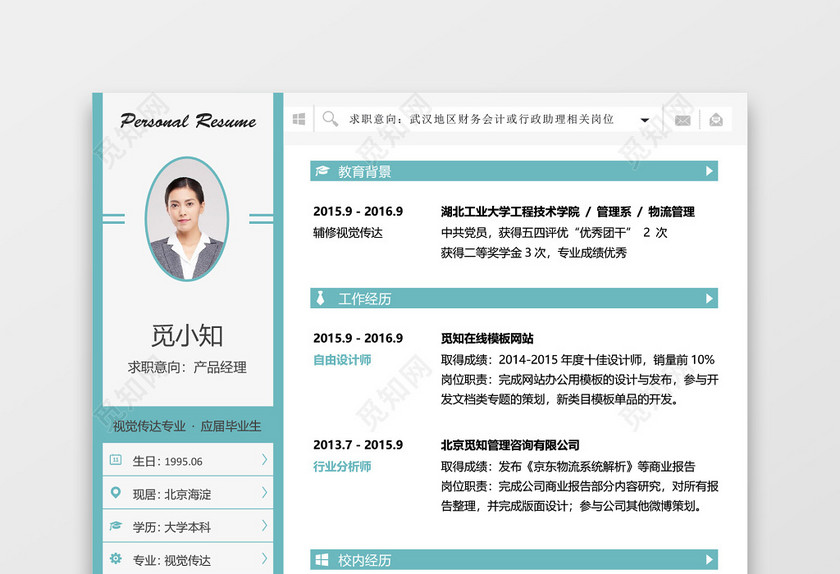Click the necktie icon beside 工作经历
Screen dimensions: 840x574
pyautogui.click(x=320, y=298)
